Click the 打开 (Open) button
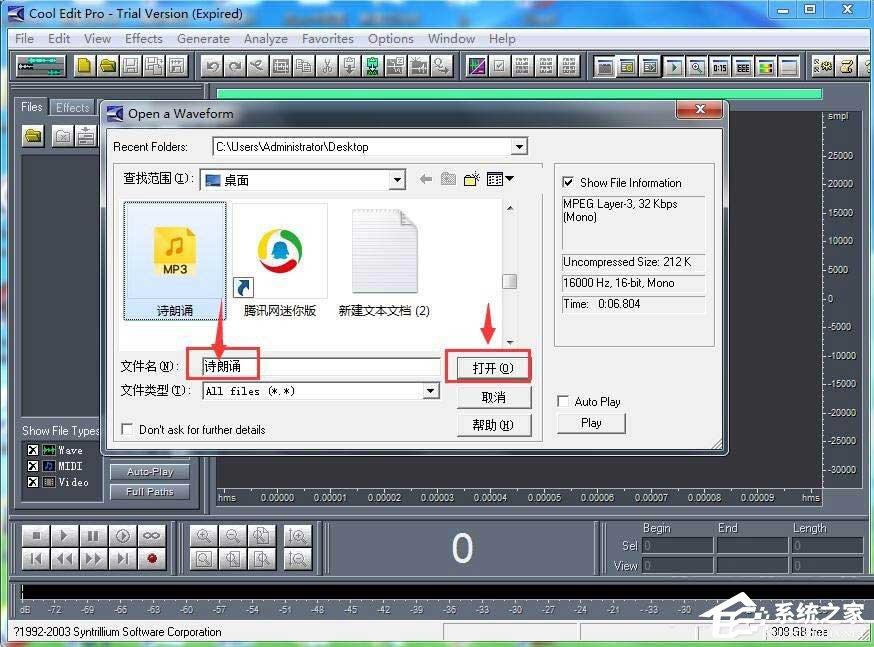This screenshot has width=874, height=647. click(492, 368)
